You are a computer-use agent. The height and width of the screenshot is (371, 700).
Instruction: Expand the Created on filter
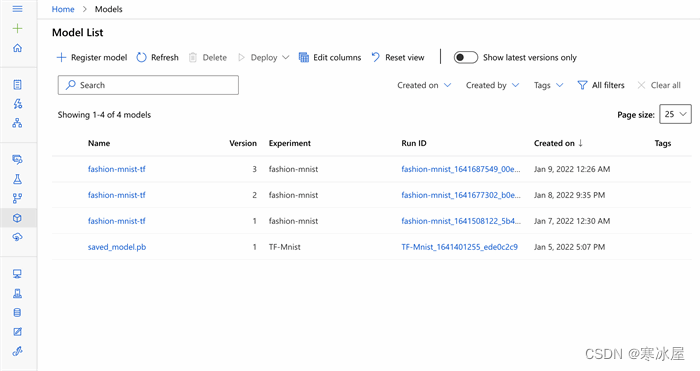point(424,85)
